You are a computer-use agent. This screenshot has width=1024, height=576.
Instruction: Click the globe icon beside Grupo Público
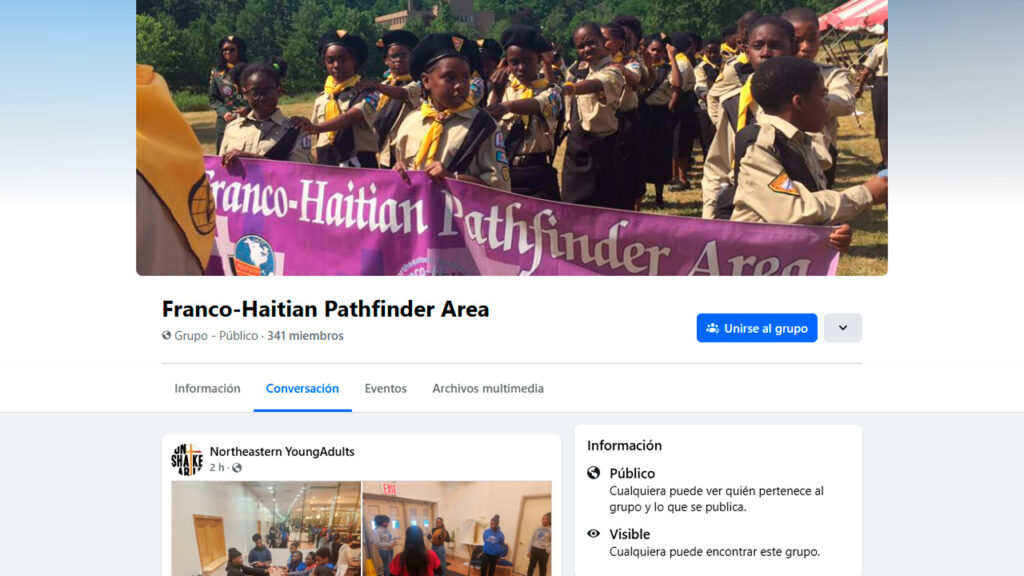click(x=167, y=335)
